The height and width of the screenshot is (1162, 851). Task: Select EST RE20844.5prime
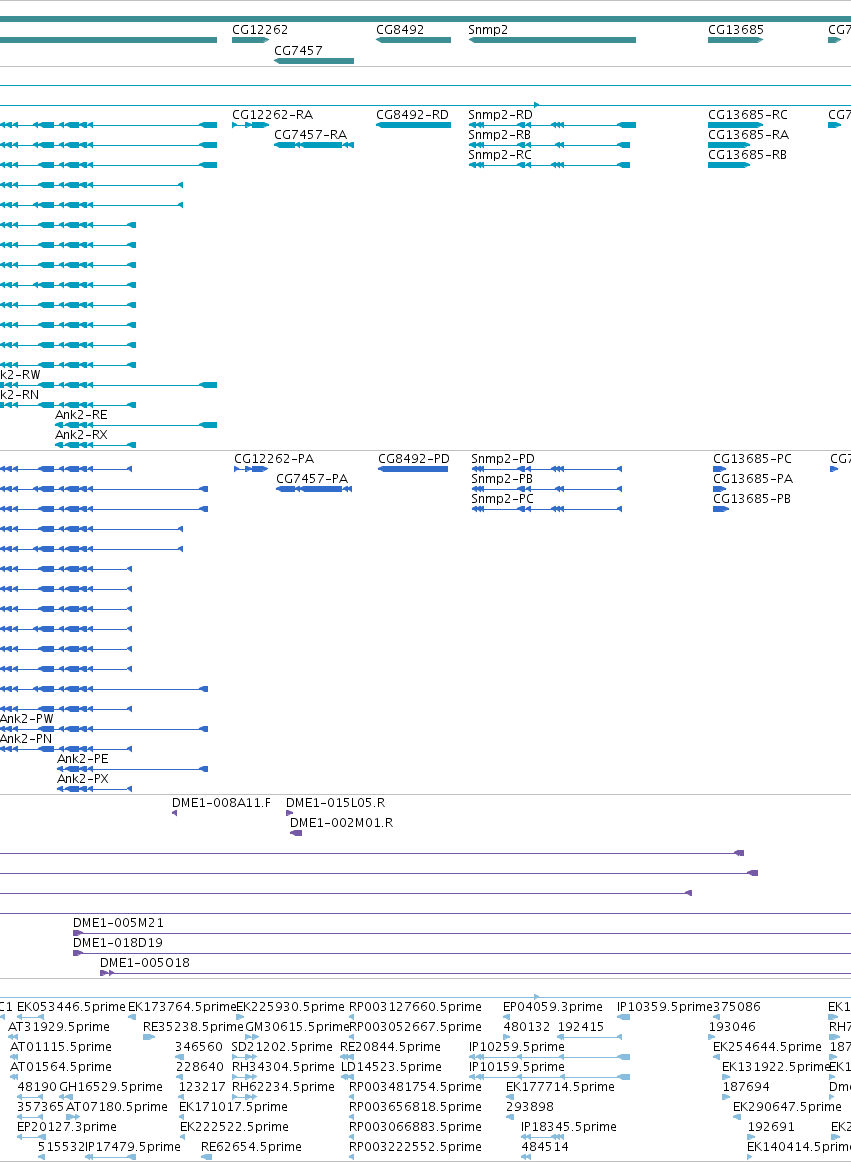tap(390, 1046)
